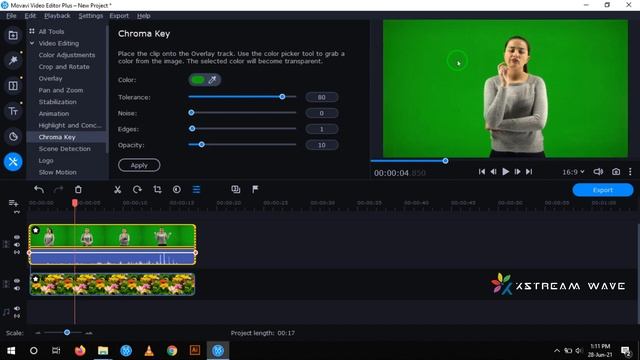Image resolution: width=640 pixels, height=360 pixels.
Task: Click the Undo arrow in timeline toolbar
Action: (x=39, y=189)
